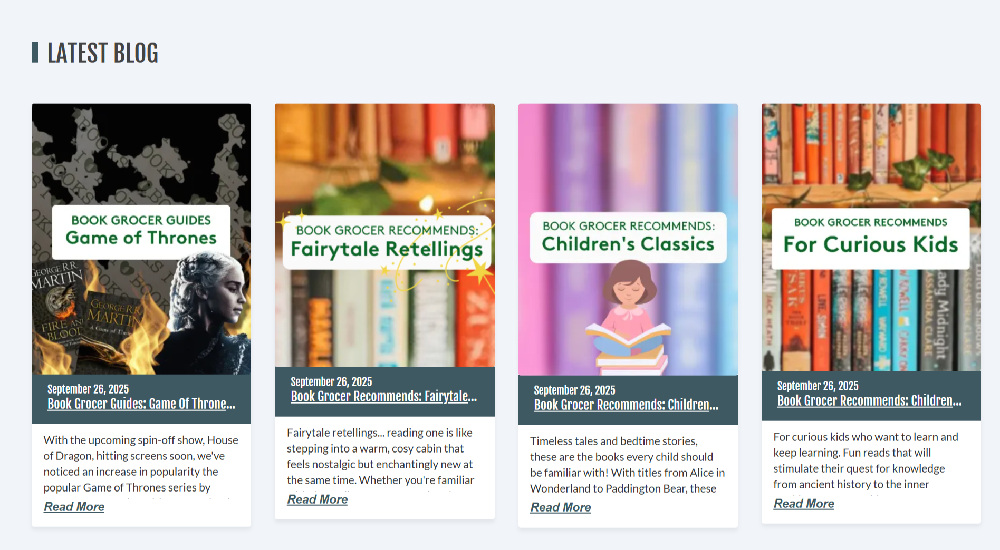The height and width of the screenshot is (550, 1000).
Task: Follow Read More for Timeless tales excerpt
Action: click(x=560, y=508)
